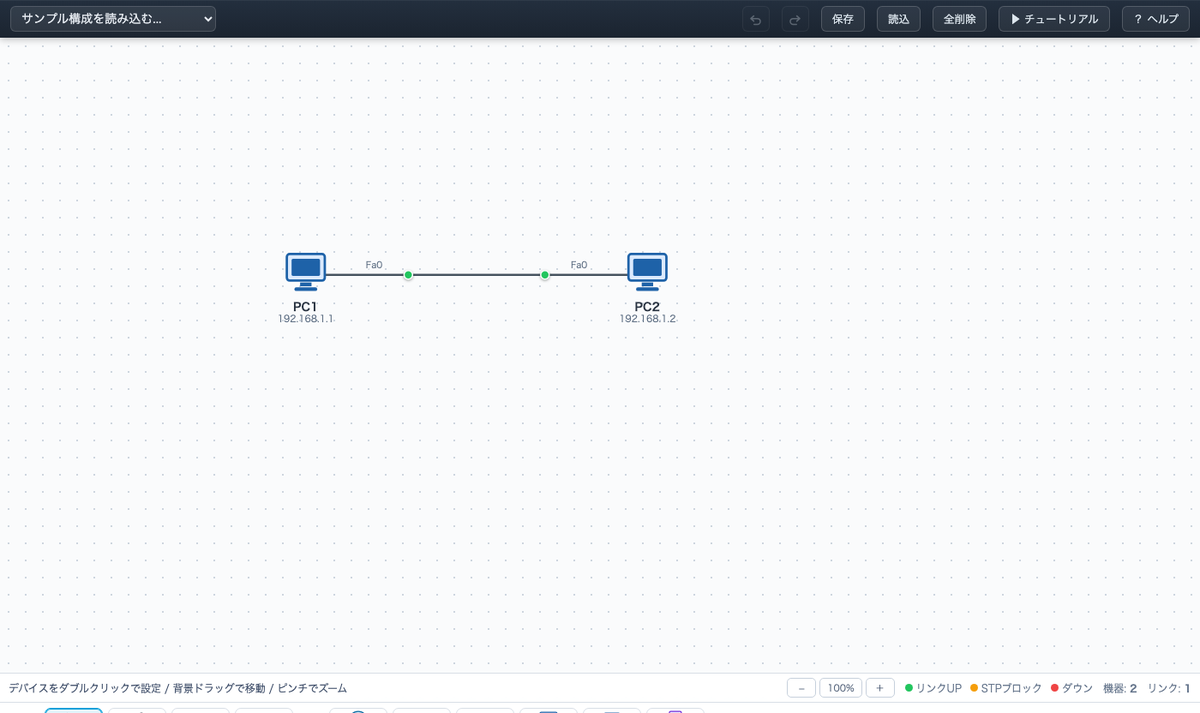
Task: Load a saved topology with 読込
Action: click(x=899, y=19)
